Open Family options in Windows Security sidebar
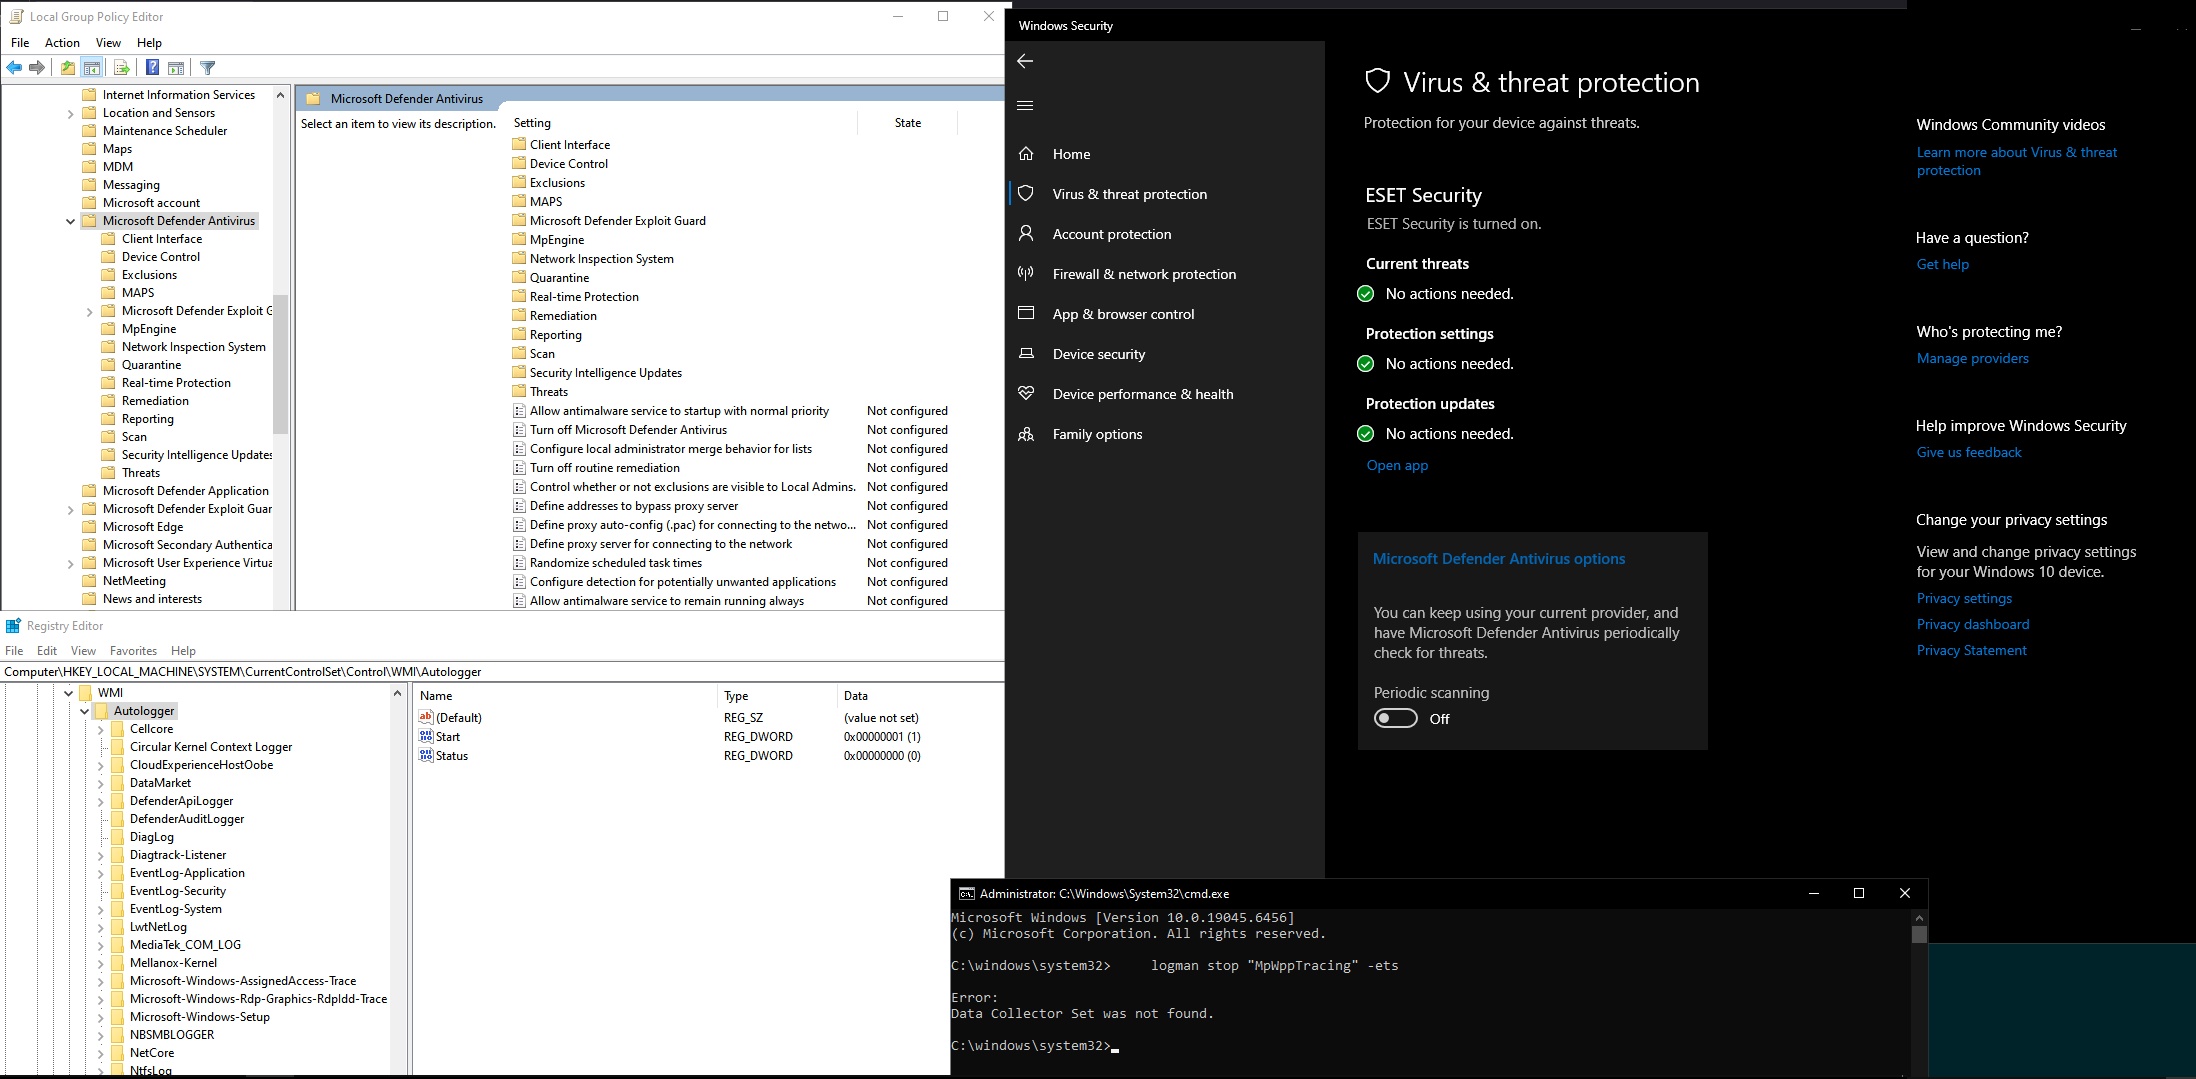The height and width of the screenshot is (1079, 2196). (x=1096, y=433)
